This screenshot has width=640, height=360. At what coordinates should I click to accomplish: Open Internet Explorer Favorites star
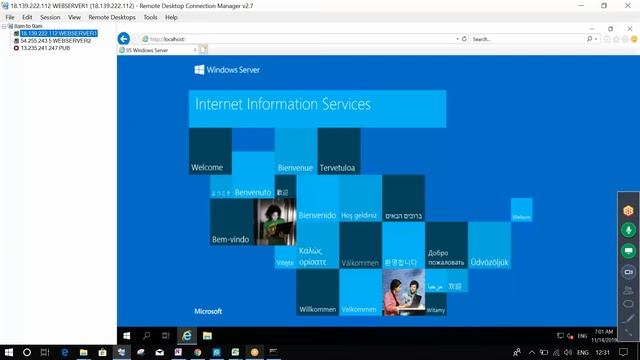pos(616,39)
